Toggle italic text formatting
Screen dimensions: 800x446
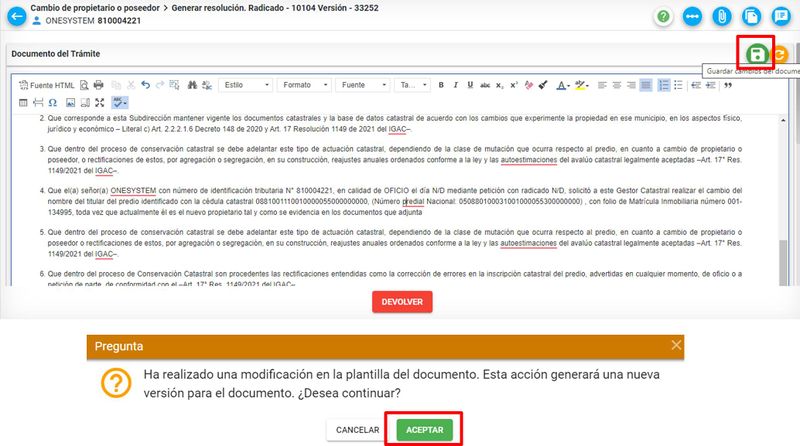click(x=455, y=85)
